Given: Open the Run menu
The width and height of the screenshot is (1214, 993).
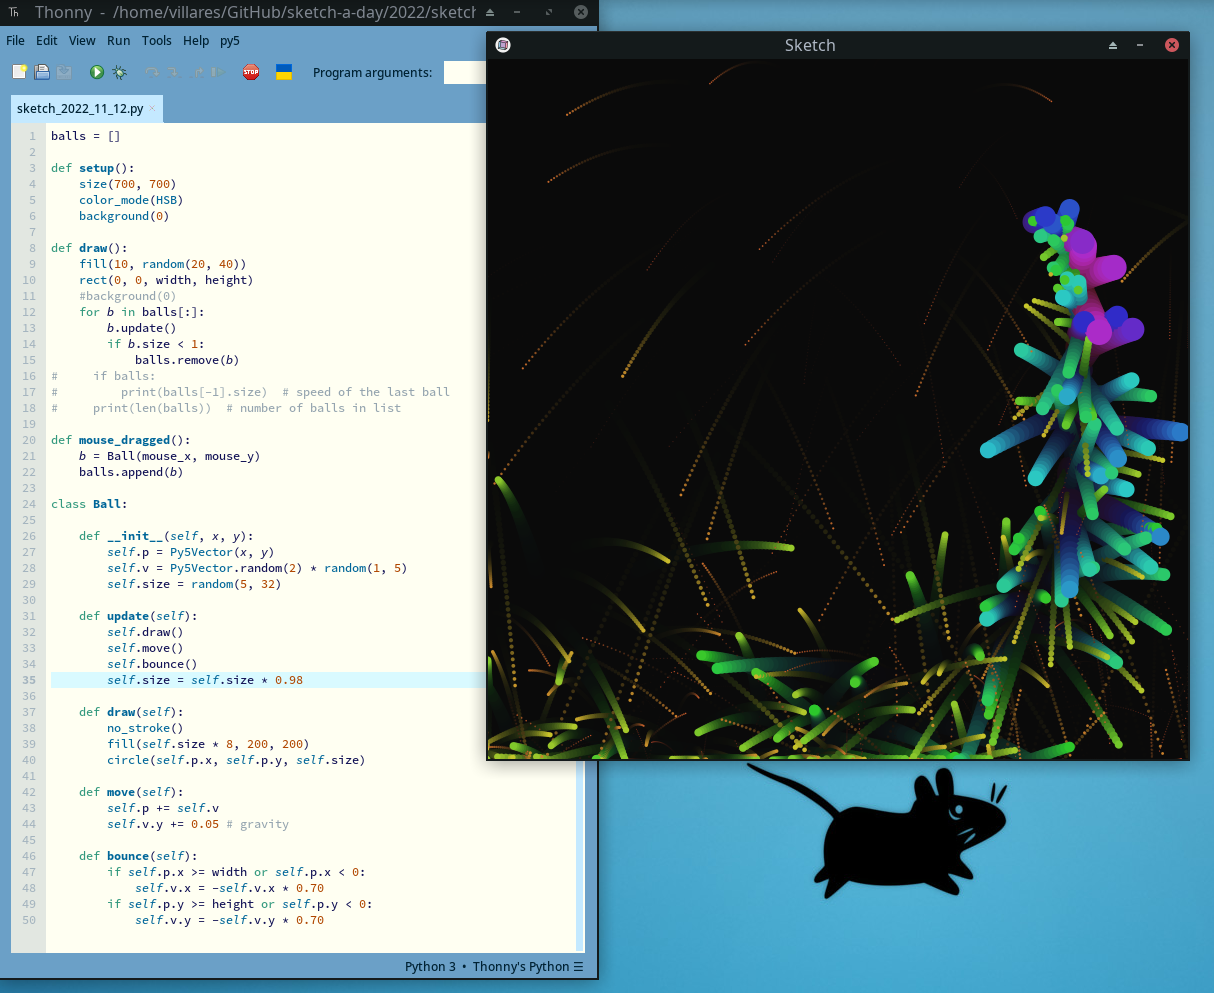Looking at the screenshot, I should coord(119,41).
